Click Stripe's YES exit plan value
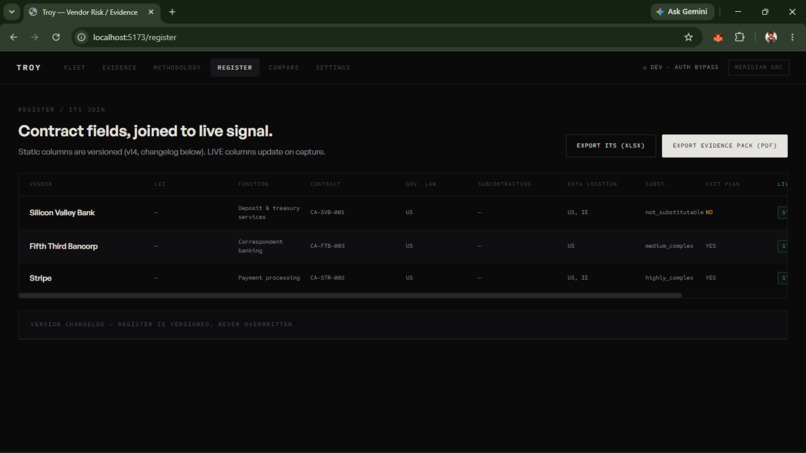 (711, 278)
